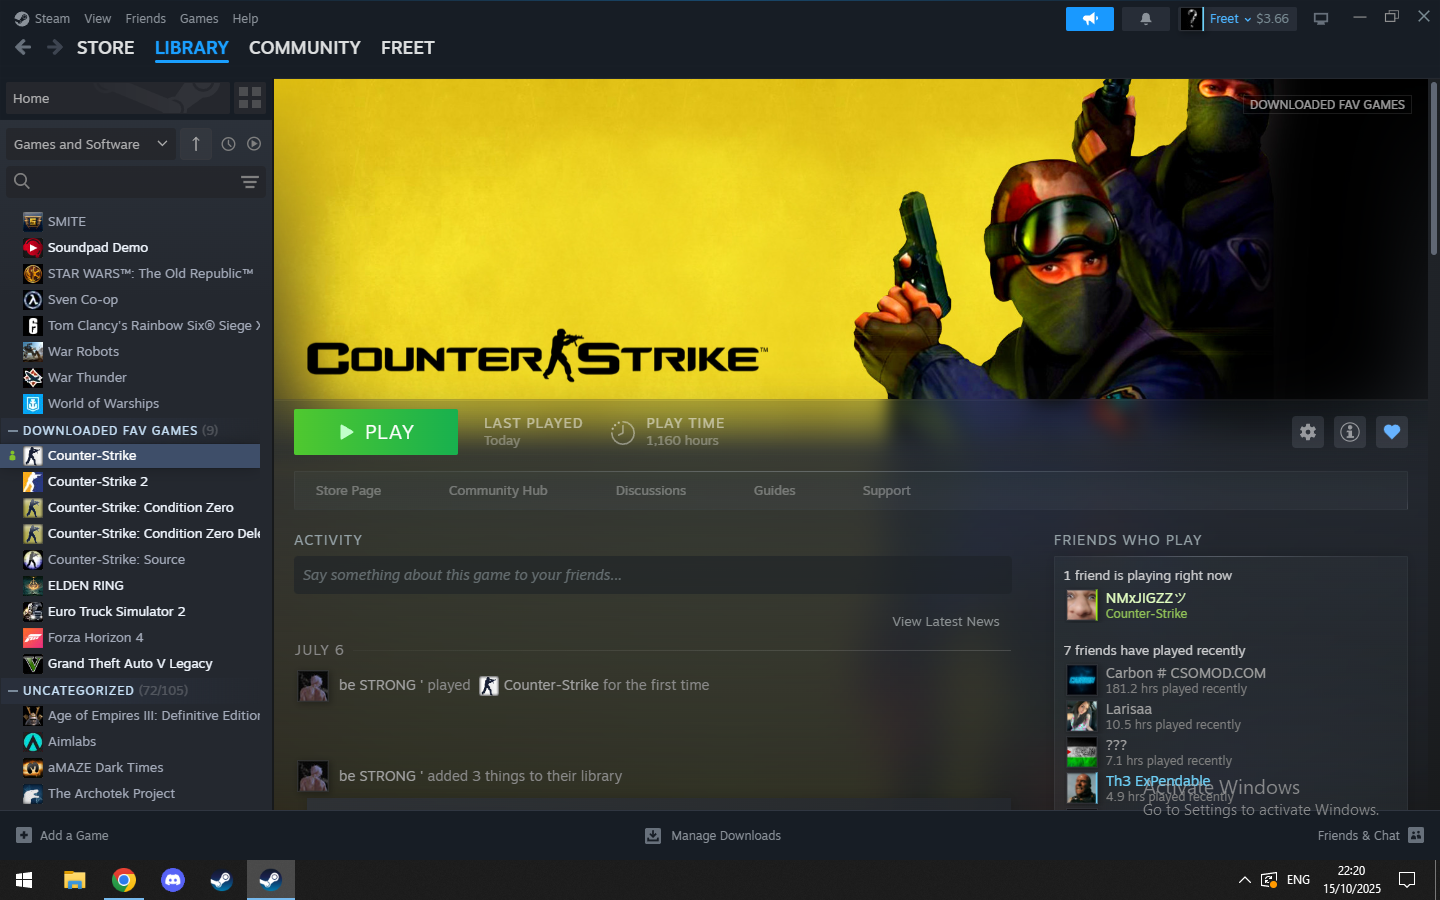Open advanced filter icon in search bar
The image size is (1440, 900).
pos(249,182)
